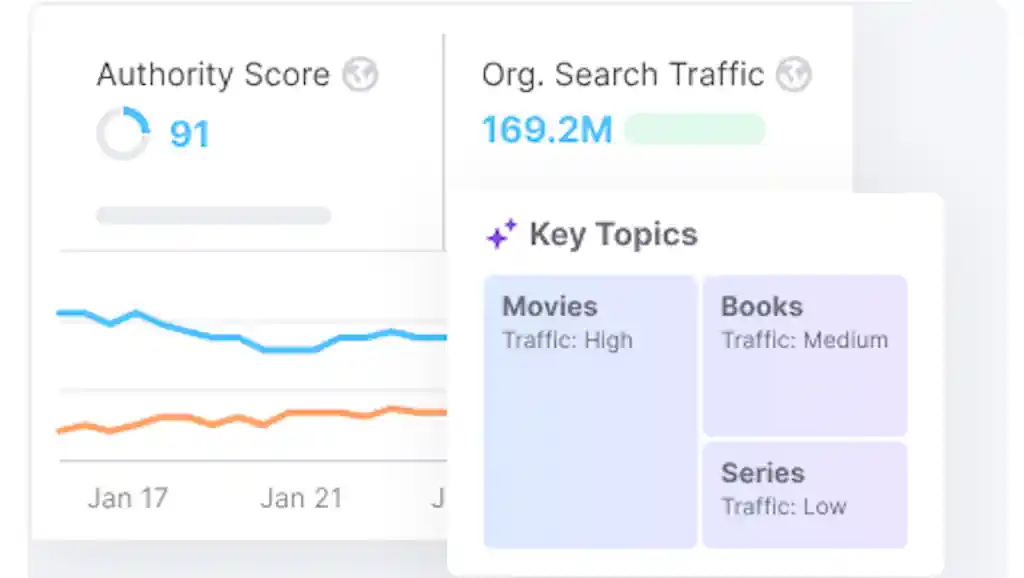This screenshot has height=578, width=1024.
Task: Select the Movies topic tile
Action: pyautogui.click(x=590, y=411)
